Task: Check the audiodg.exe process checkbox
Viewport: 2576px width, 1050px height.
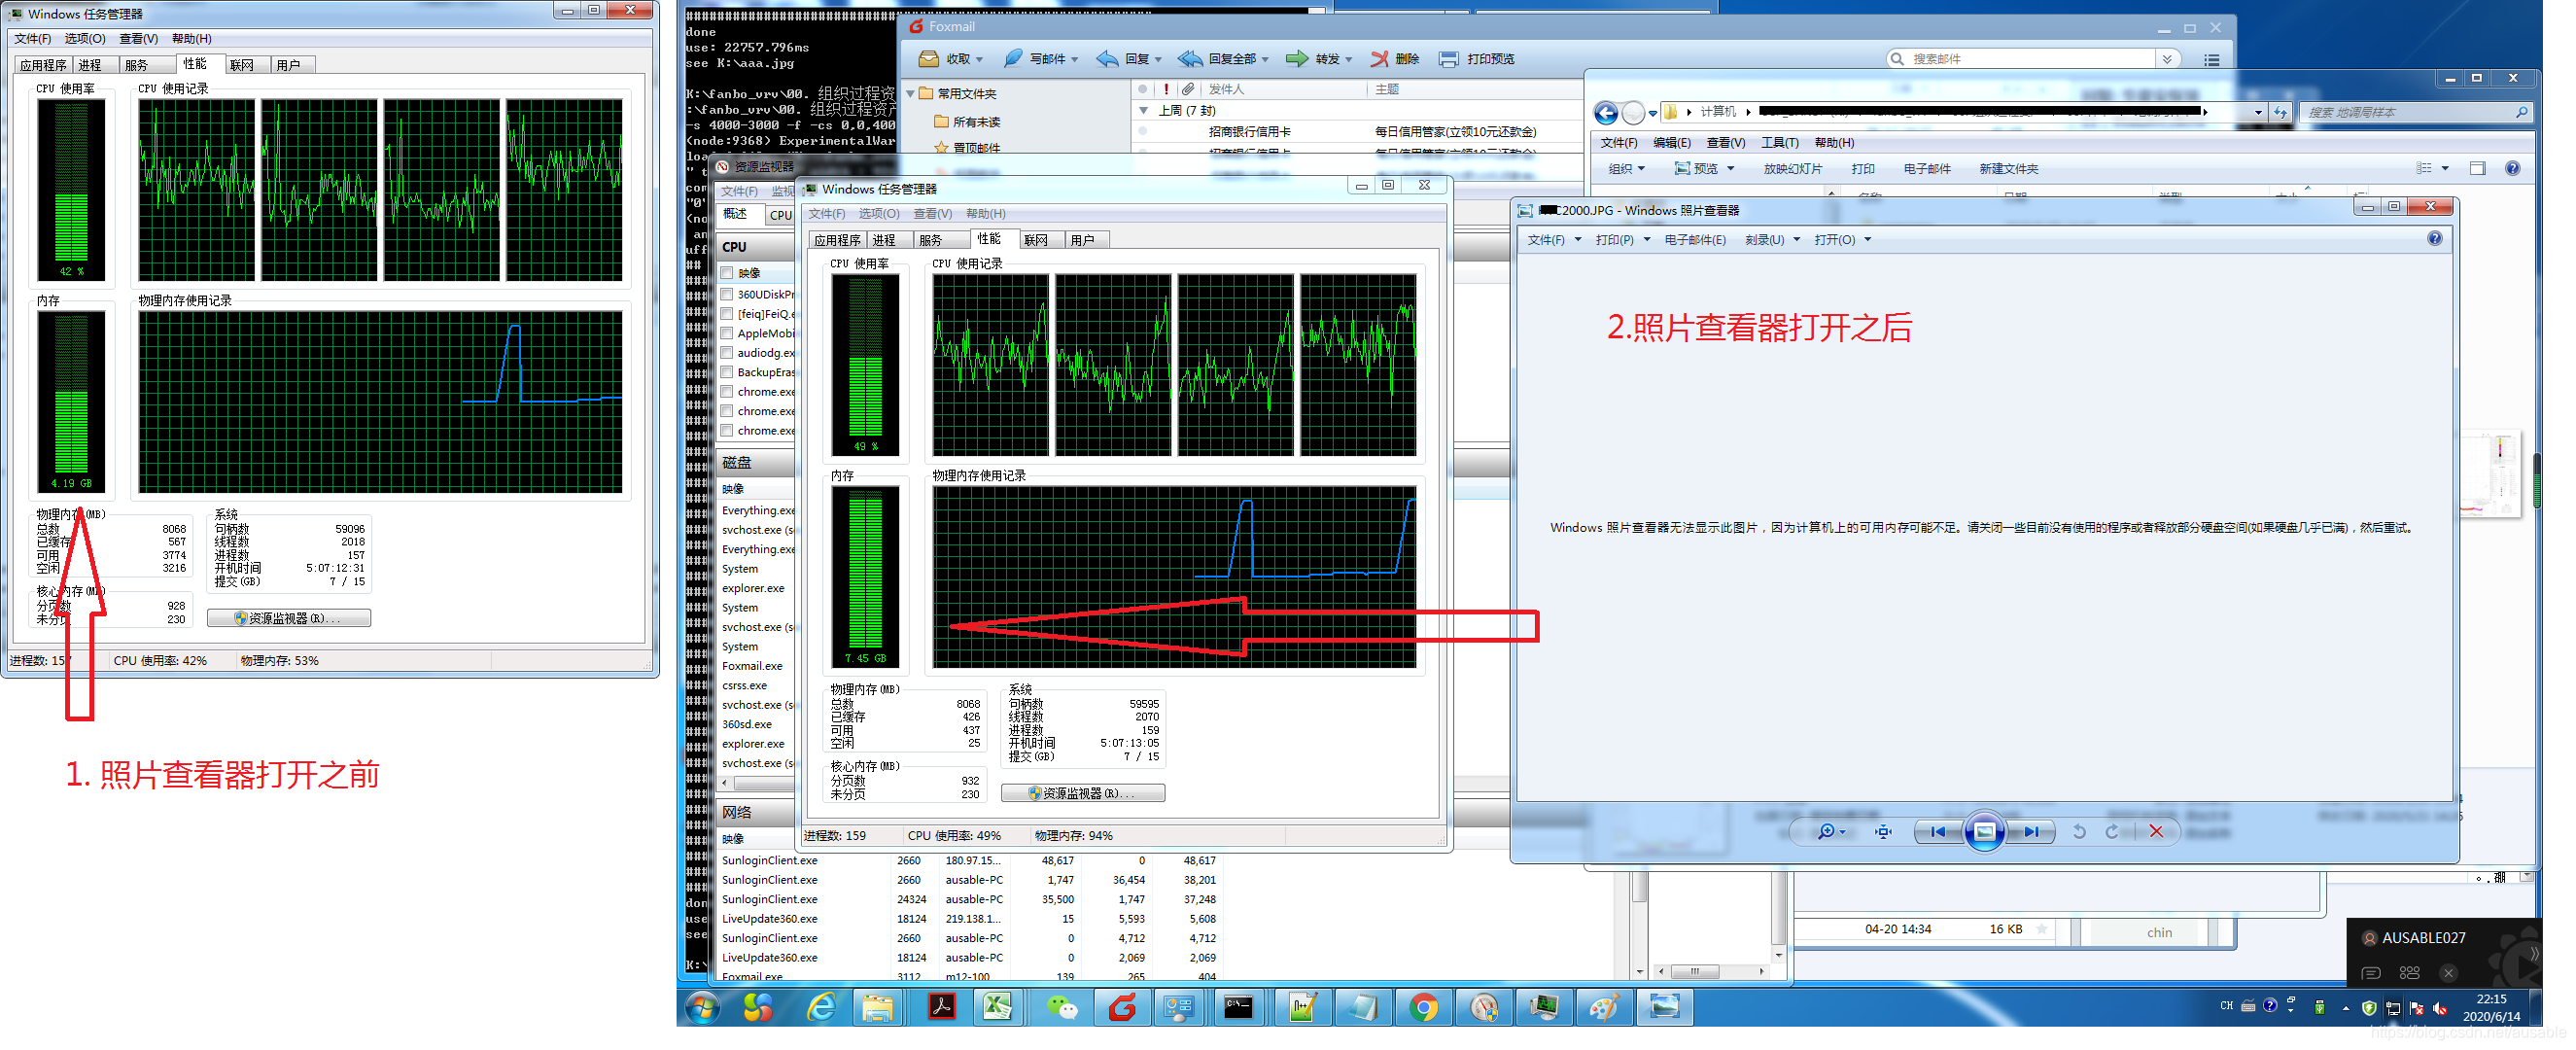Action: coord(727,353)
